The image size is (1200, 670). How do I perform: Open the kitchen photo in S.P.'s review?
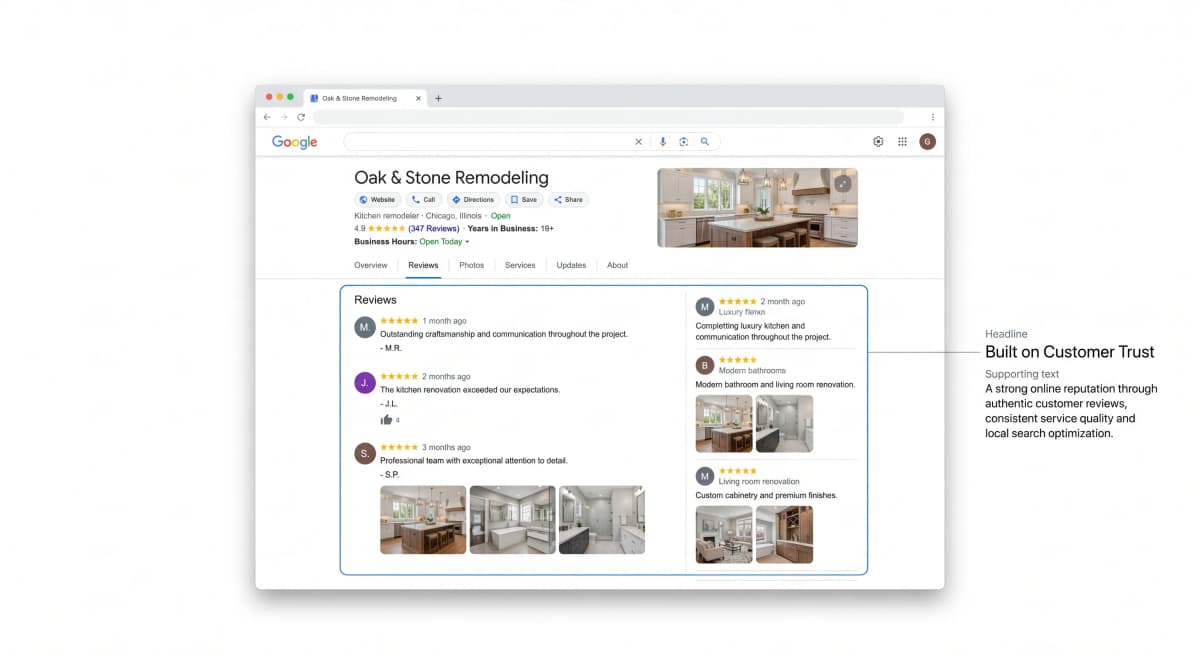[x=423, y=520]
